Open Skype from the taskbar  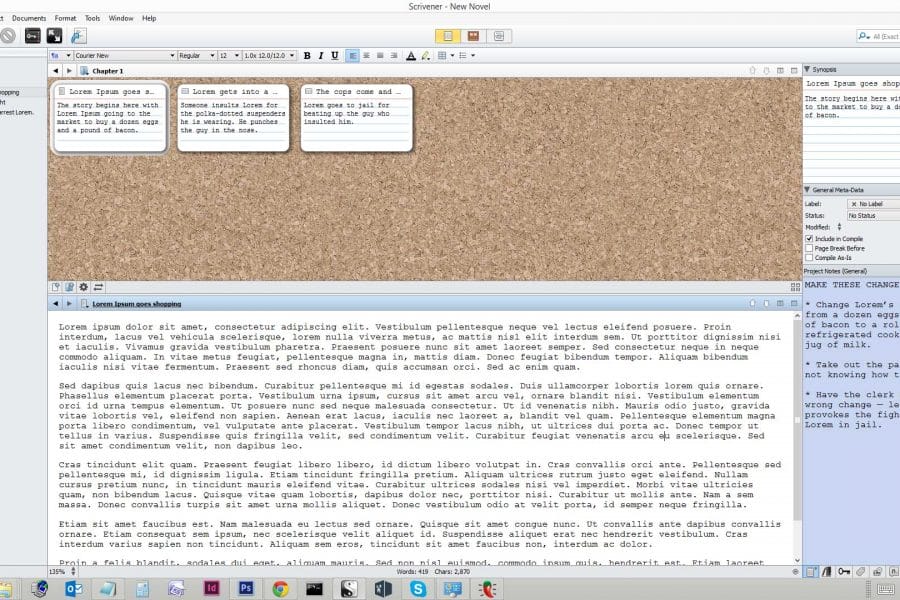click(418, 589)
